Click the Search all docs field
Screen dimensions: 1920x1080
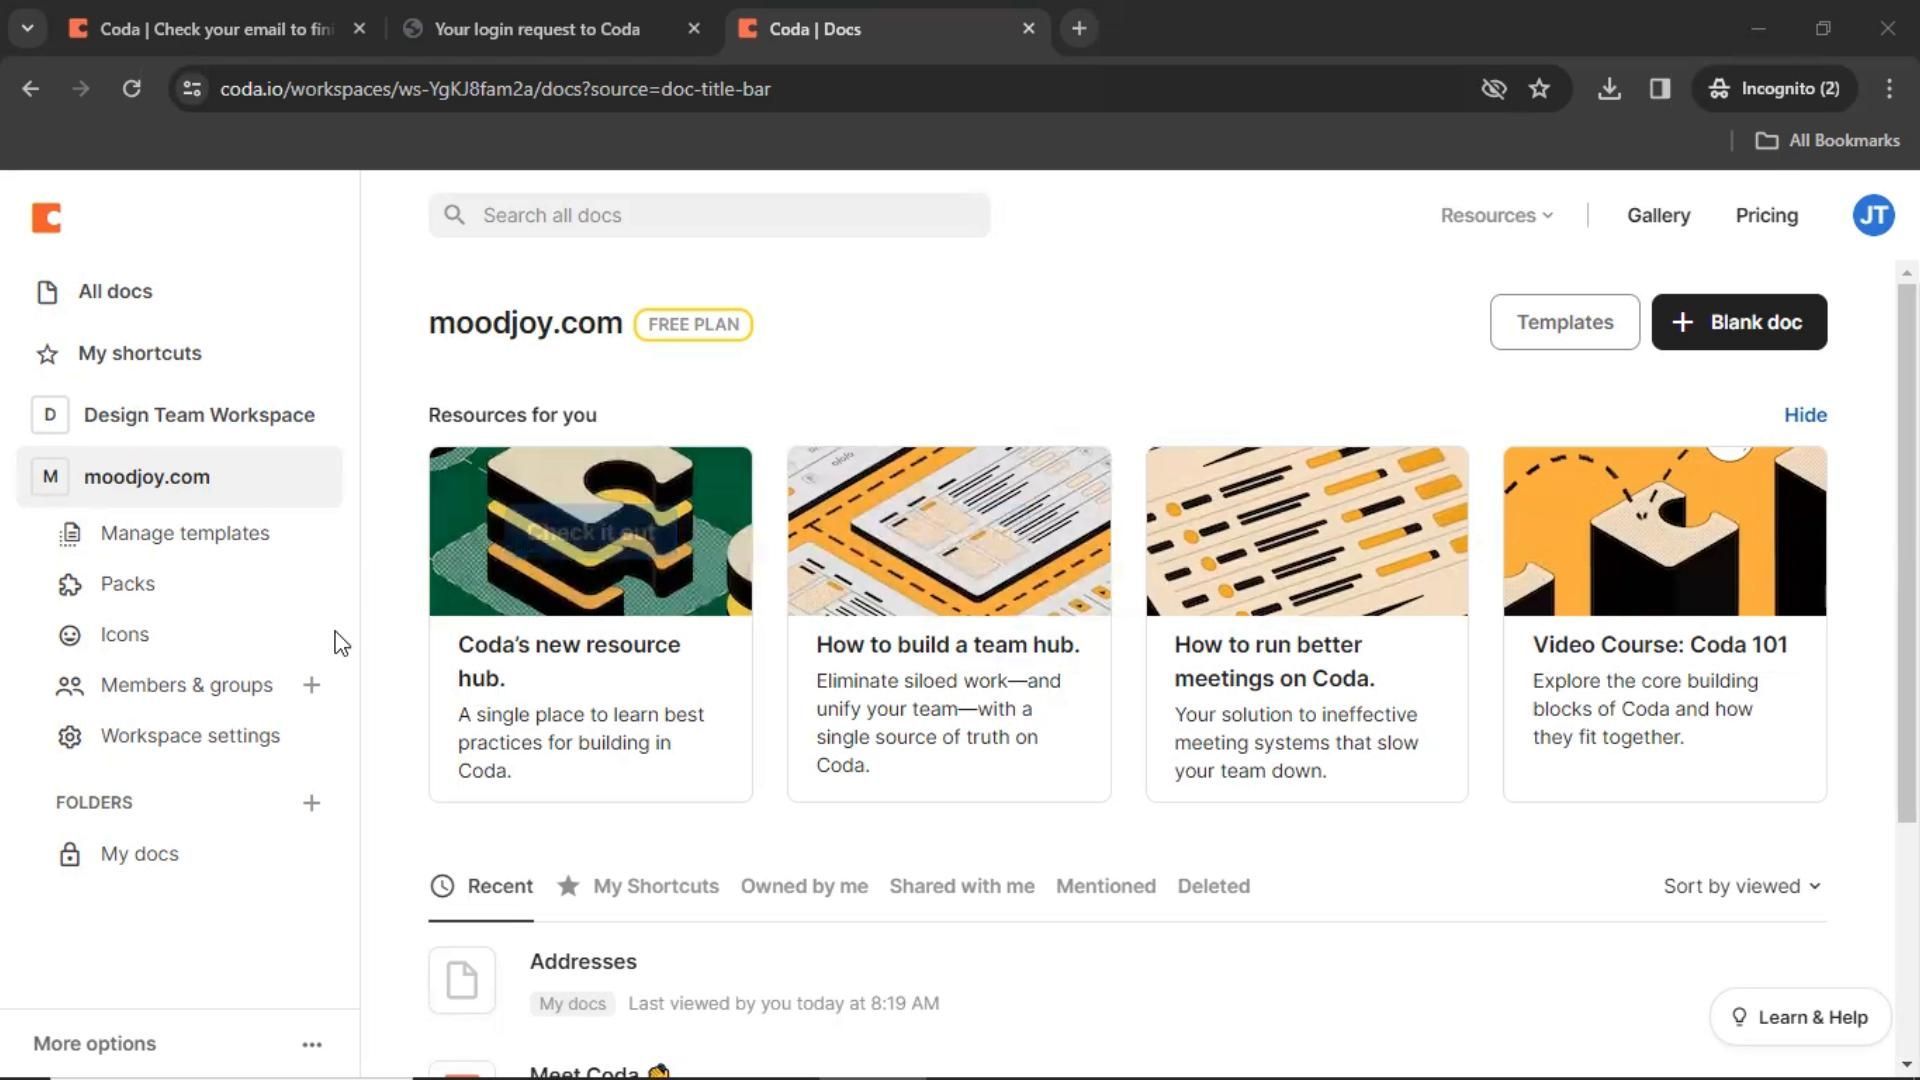coord(709,216)
